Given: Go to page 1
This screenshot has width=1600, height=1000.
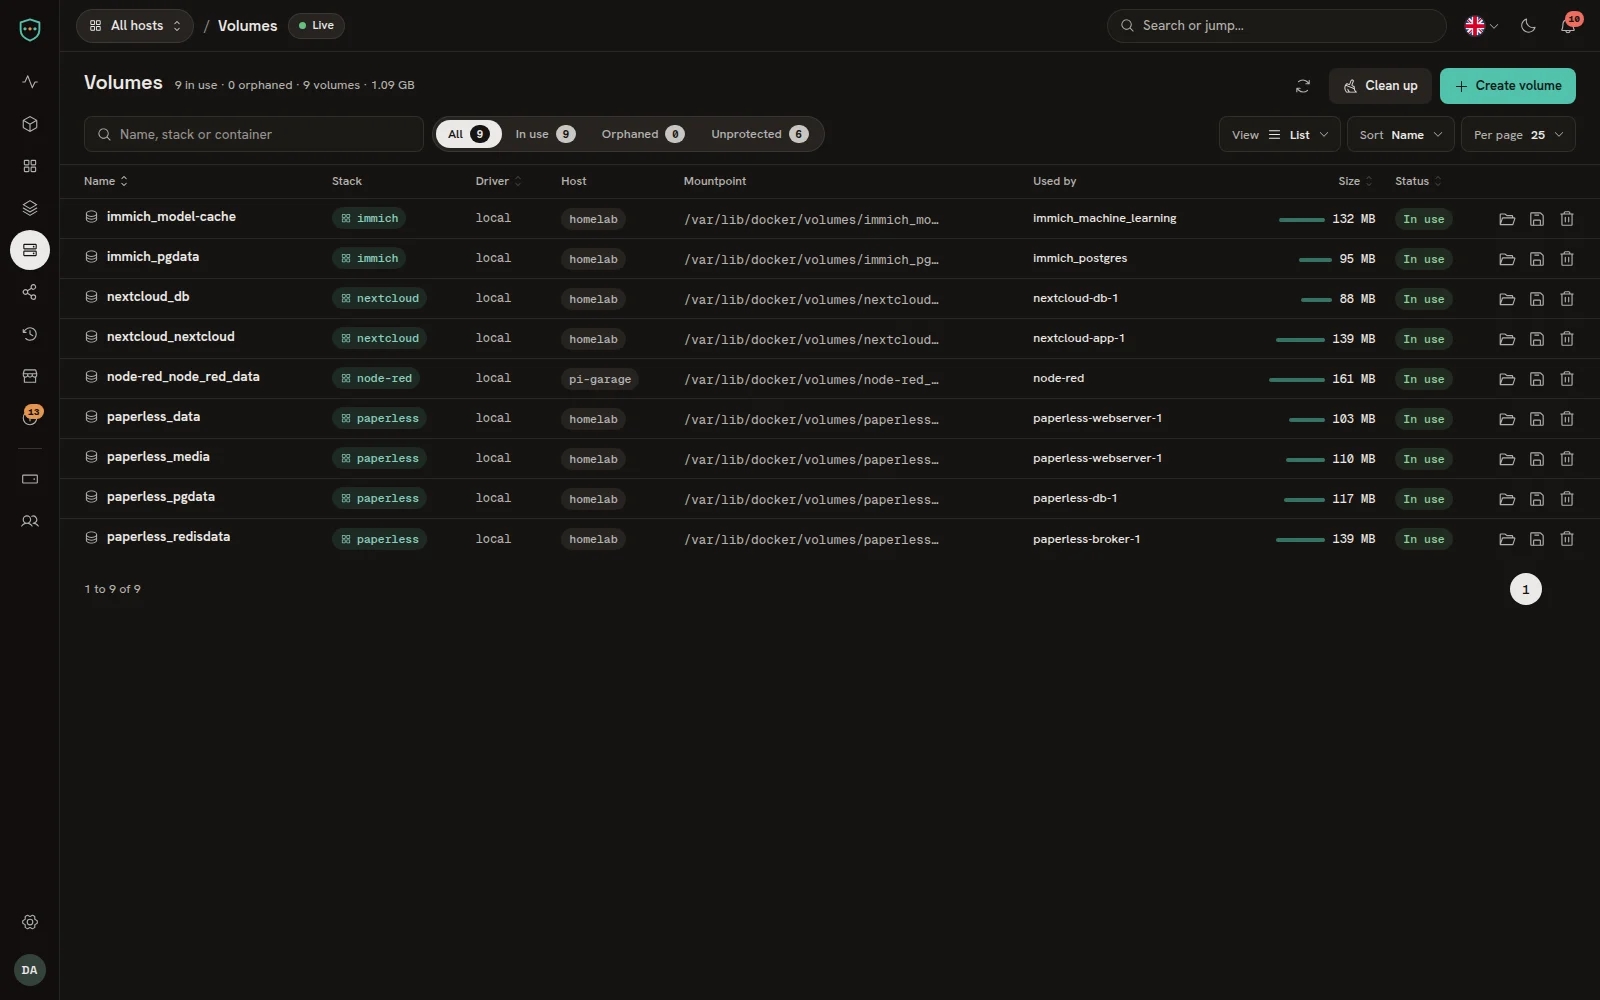Looking at the screenshot, I should [x=1526, y=589].
